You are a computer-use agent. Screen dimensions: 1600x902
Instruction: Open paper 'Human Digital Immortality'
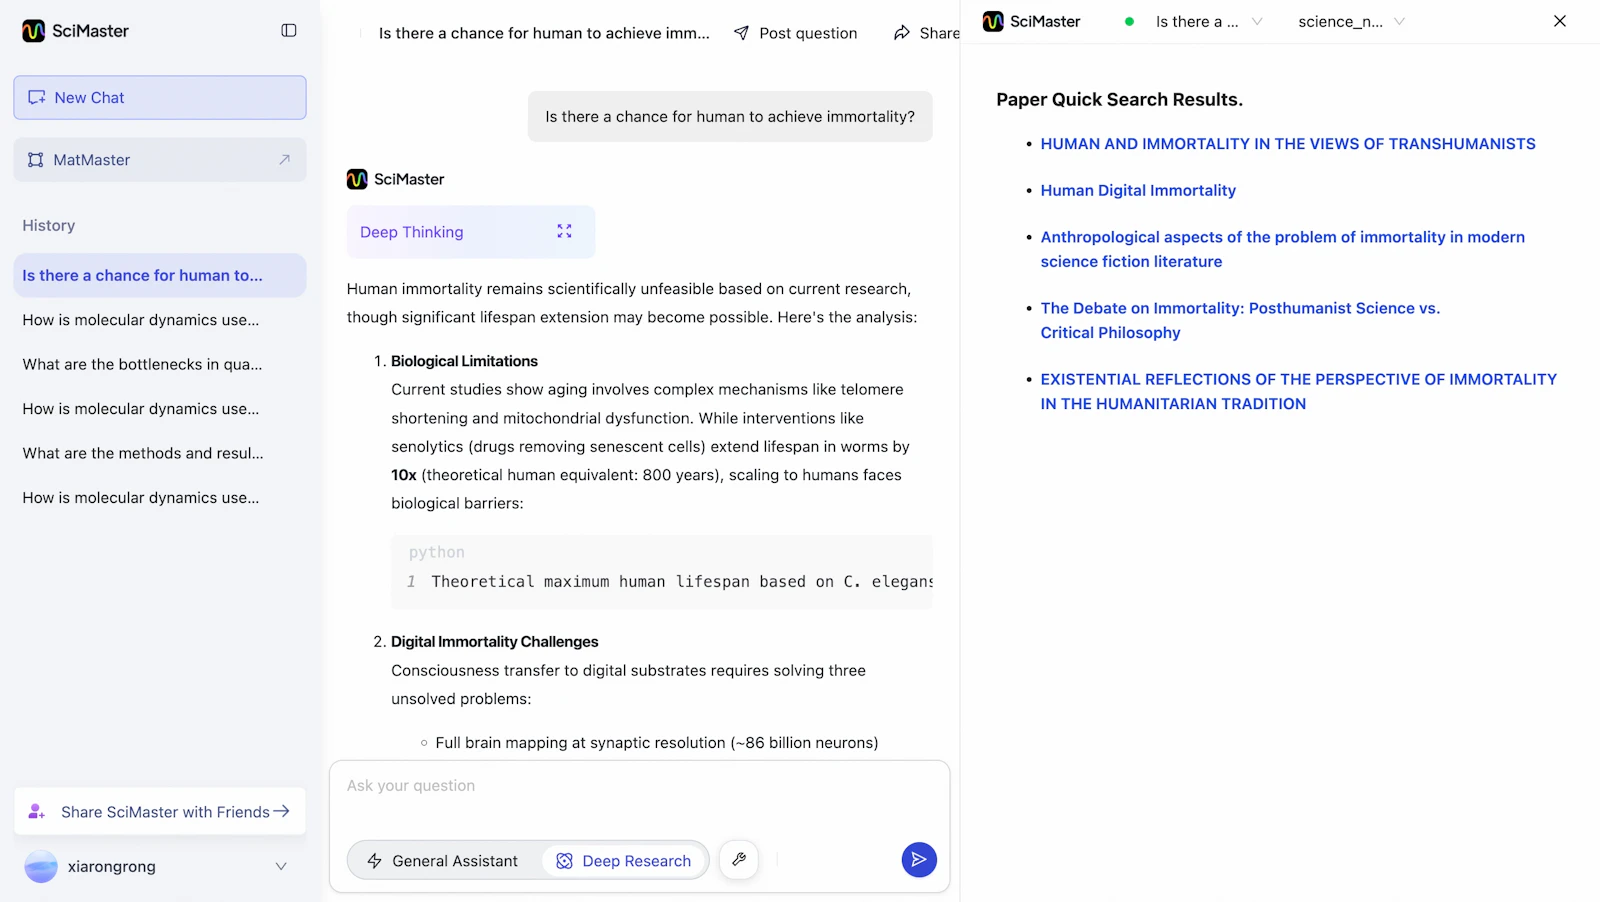pos(1138,191)
